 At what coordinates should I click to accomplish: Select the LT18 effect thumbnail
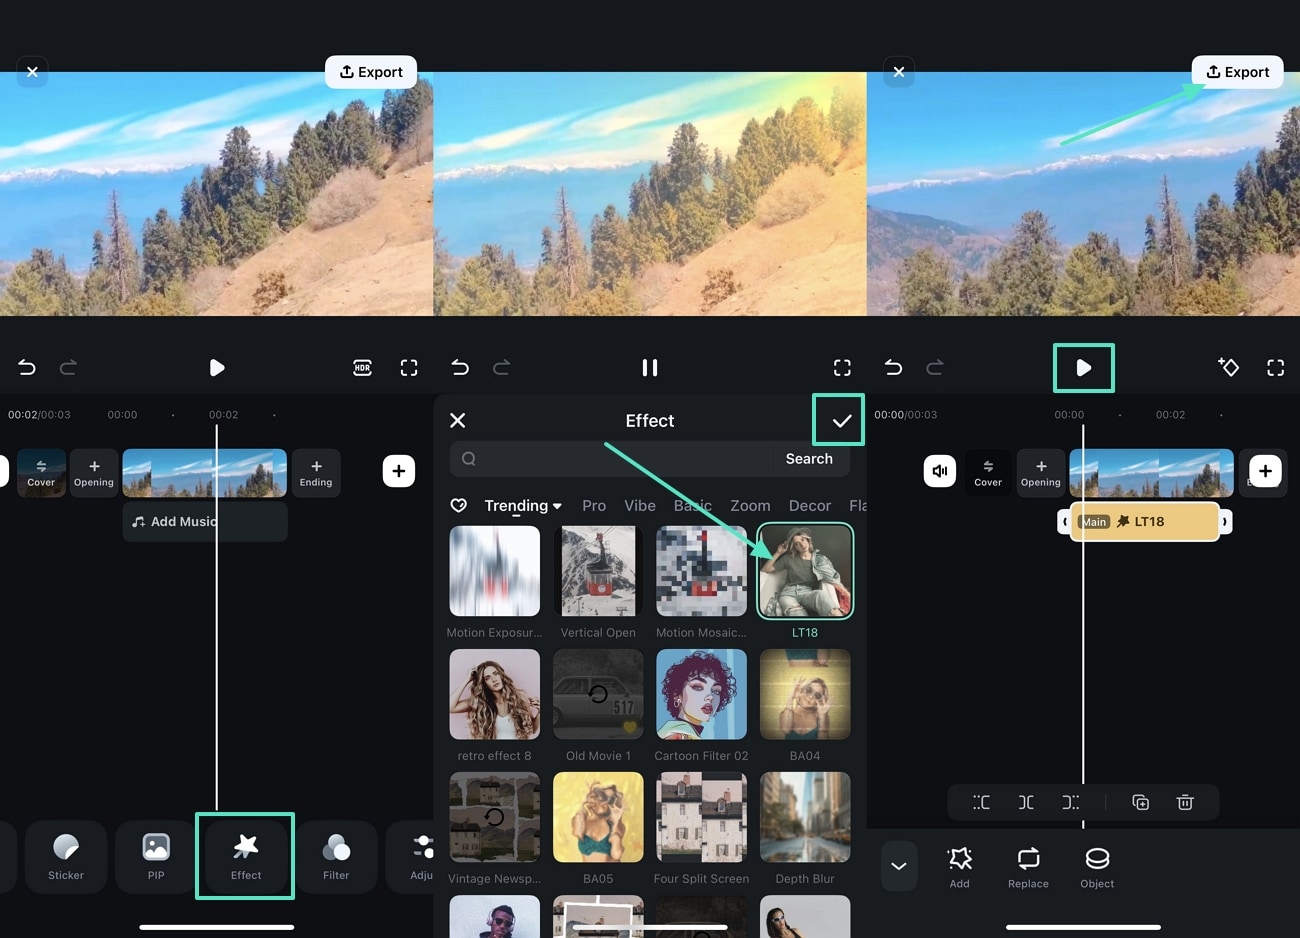[x=805, y=571]
